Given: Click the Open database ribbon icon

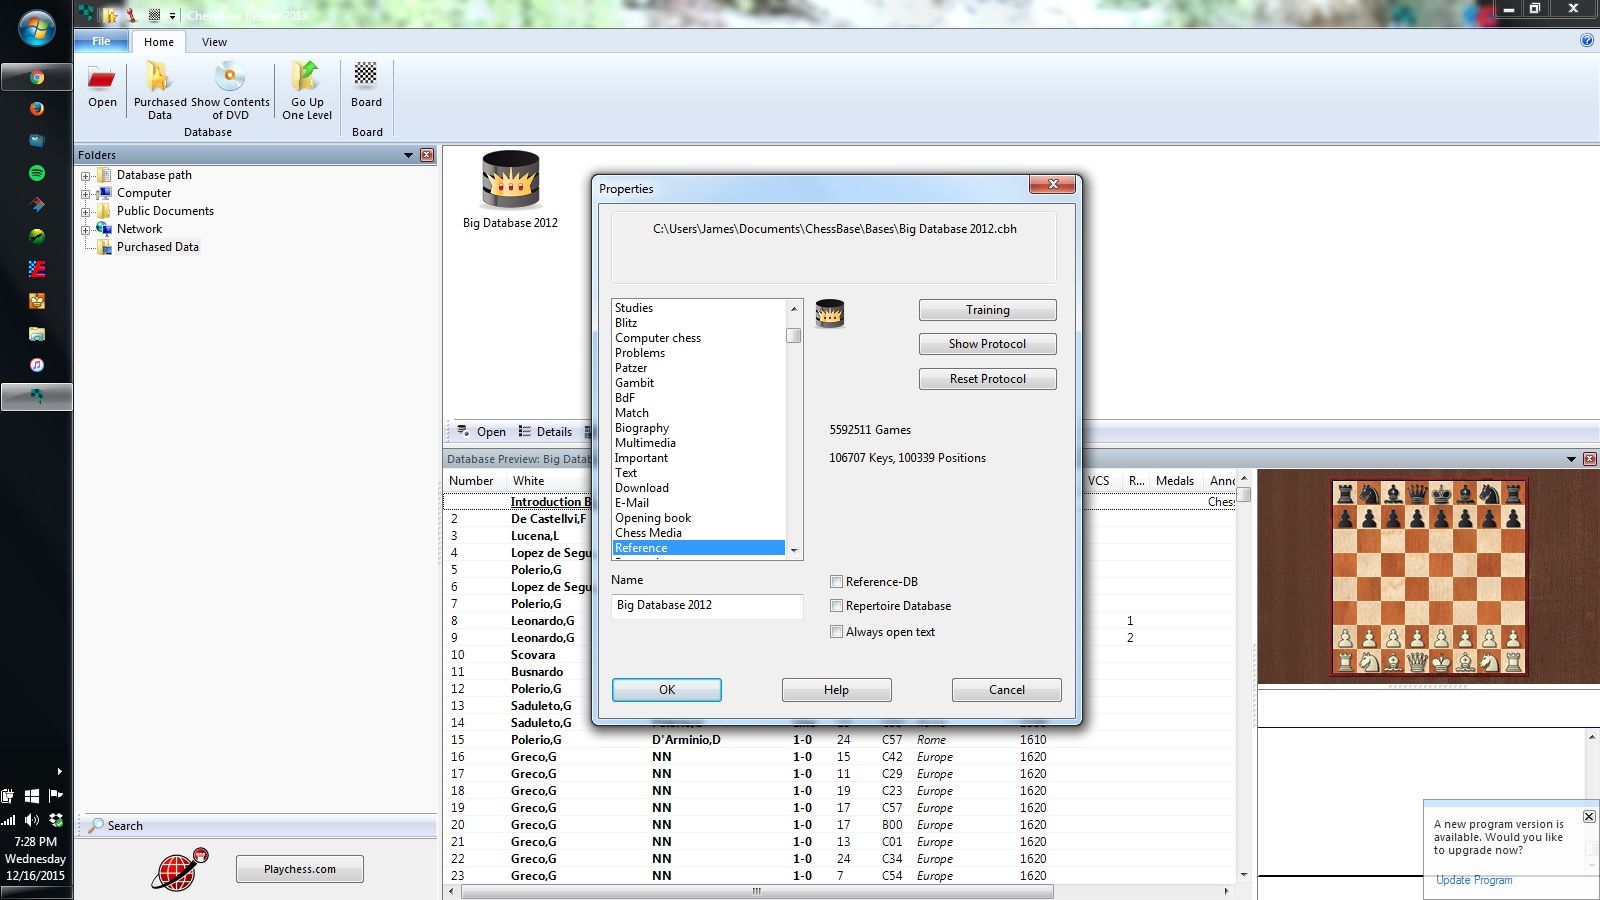Looking at the screenshot, I should coord(102,86).
